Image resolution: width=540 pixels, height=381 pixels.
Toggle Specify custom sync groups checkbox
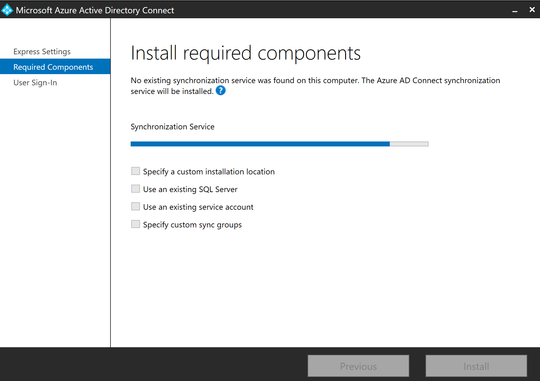click(135, 224)
